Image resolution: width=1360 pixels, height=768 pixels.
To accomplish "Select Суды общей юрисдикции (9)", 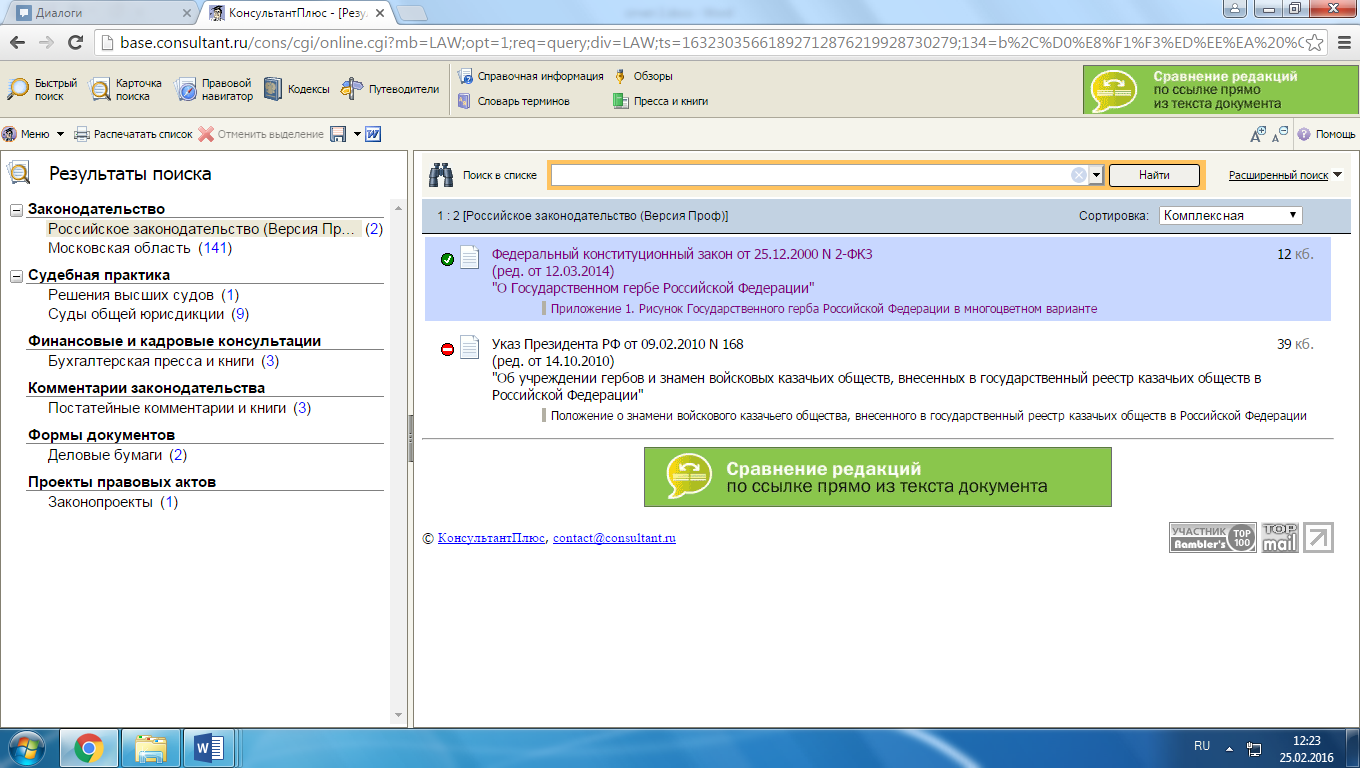I will (x=148, y=314).
